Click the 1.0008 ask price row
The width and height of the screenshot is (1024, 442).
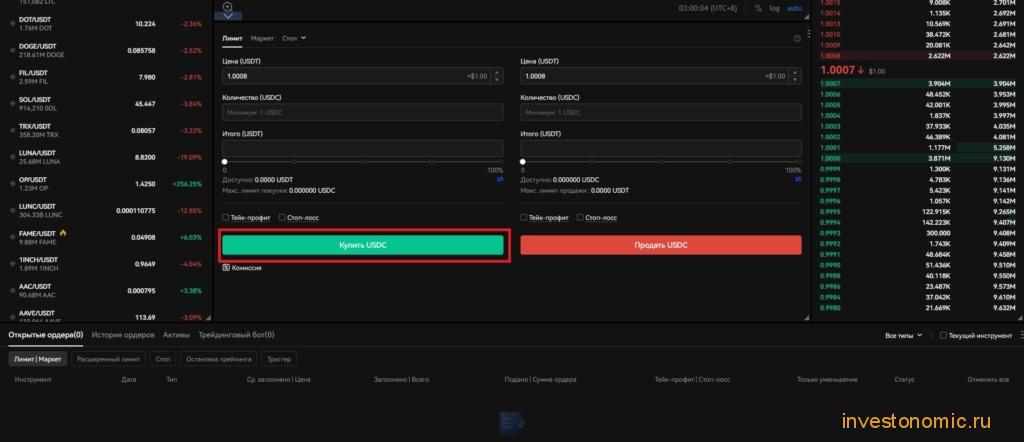918,56
